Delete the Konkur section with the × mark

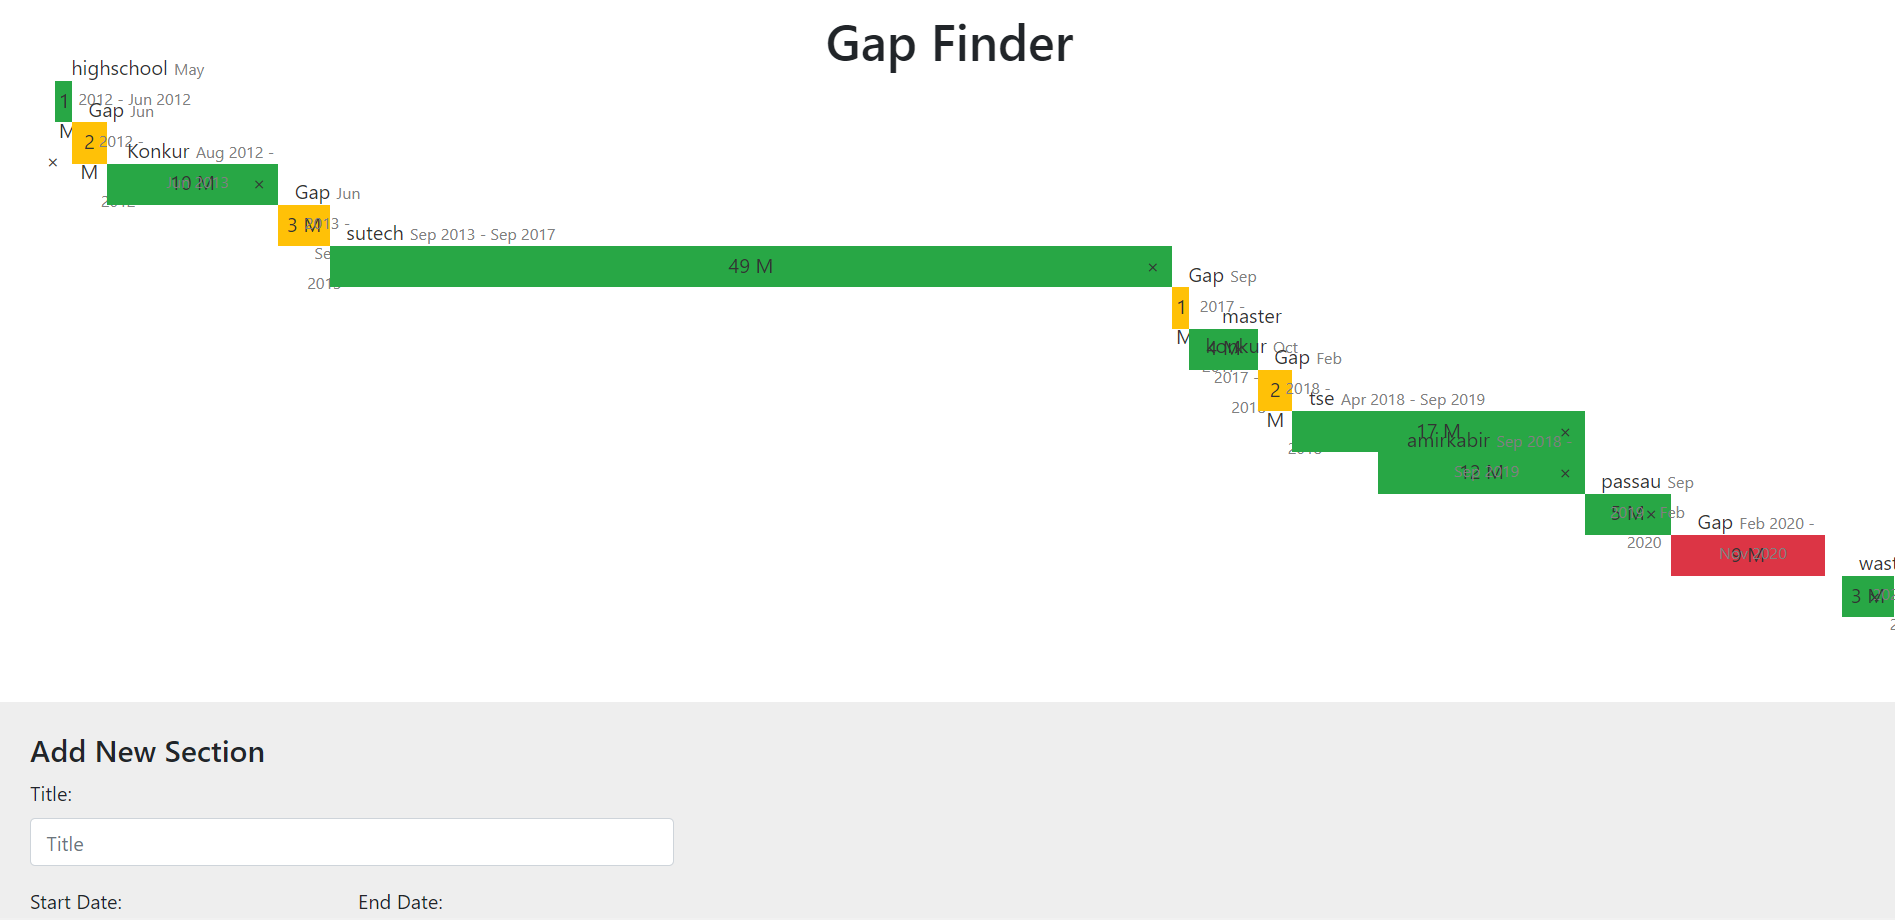coord(259,184)
